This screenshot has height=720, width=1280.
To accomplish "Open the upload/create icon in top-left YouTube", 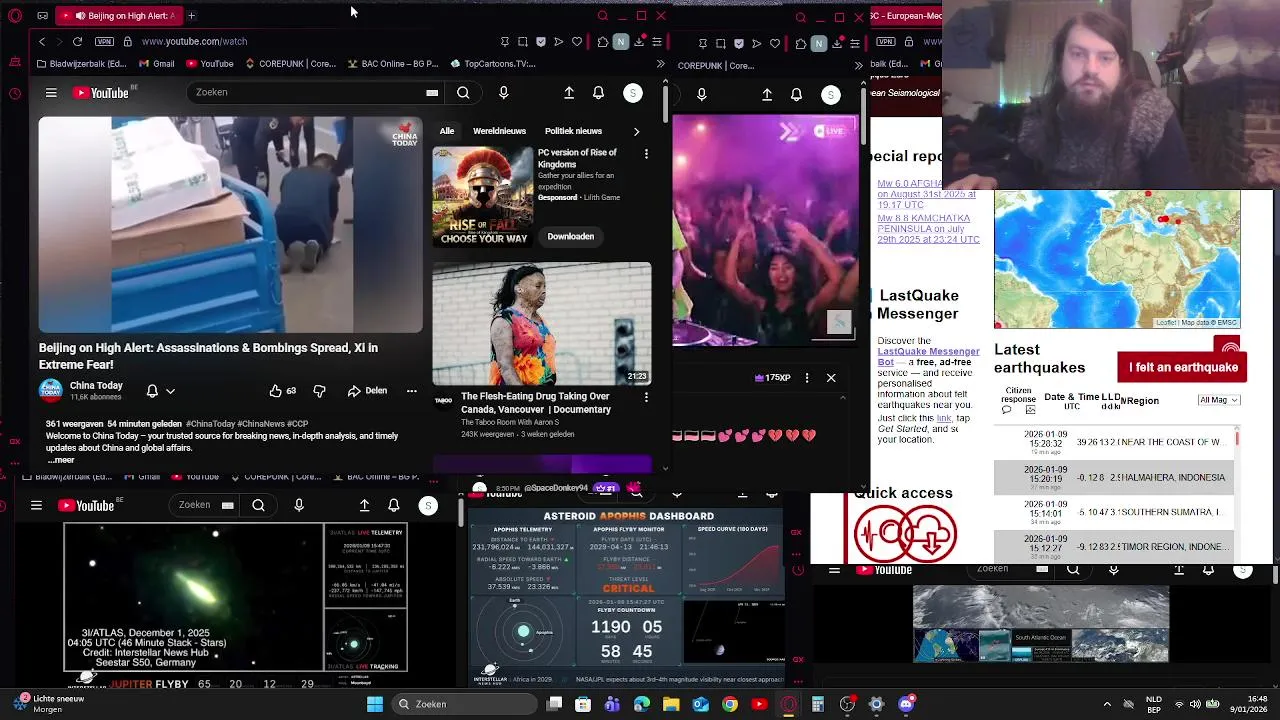I will [568, 92].
